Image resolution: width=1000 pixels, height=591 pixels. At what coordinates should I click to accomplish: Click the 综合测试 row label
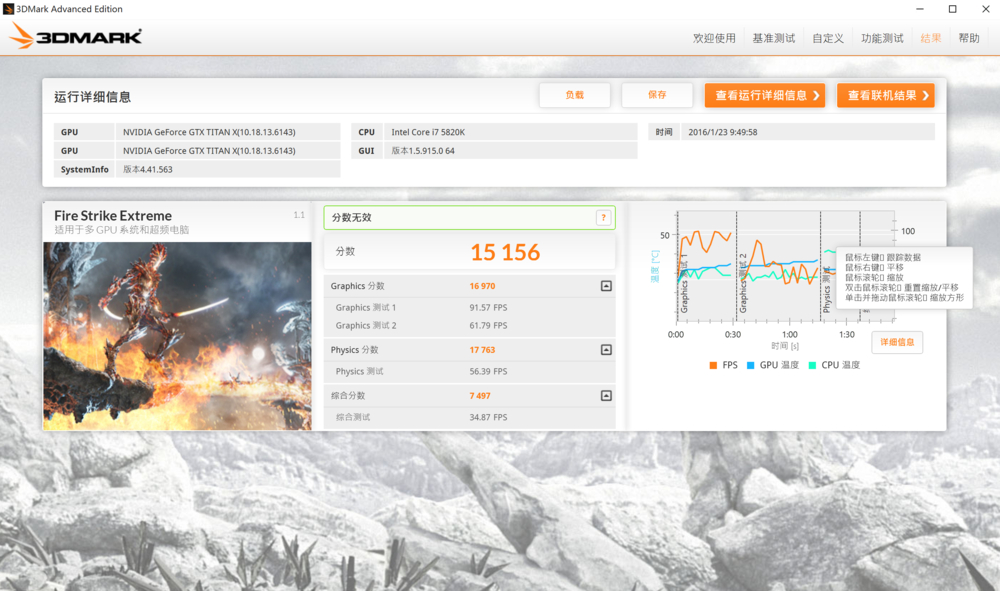(353, 417)
